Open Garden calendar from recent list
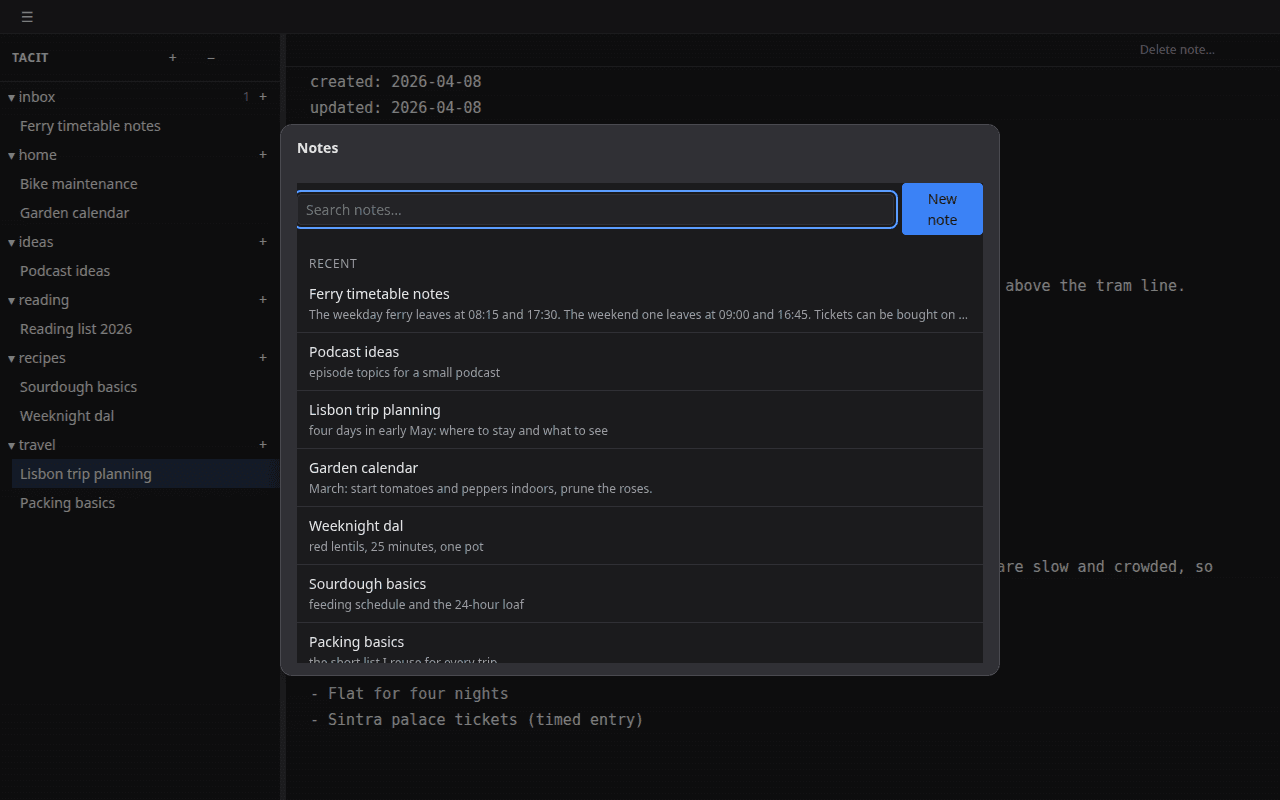This screenshot has width=1280, height=800. click(640, 478)
